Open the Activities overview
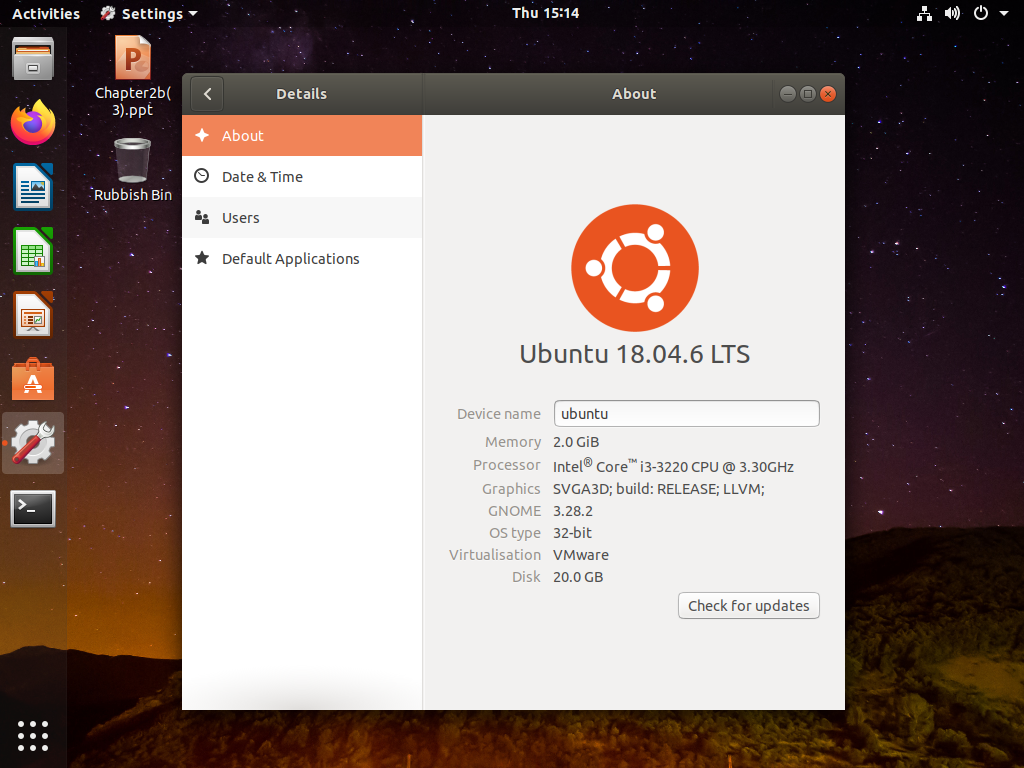The height and width of the screenshot is (768, 1024). coord(46,13)
